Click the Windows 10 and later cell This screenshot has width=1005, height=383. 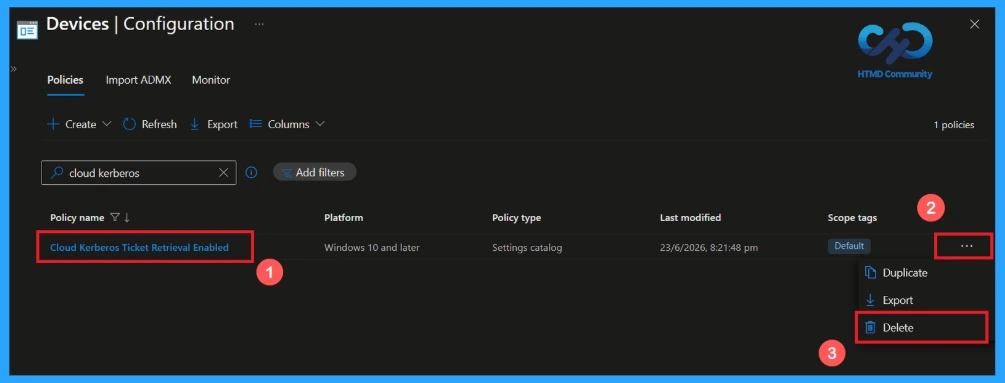pos(372,247)
